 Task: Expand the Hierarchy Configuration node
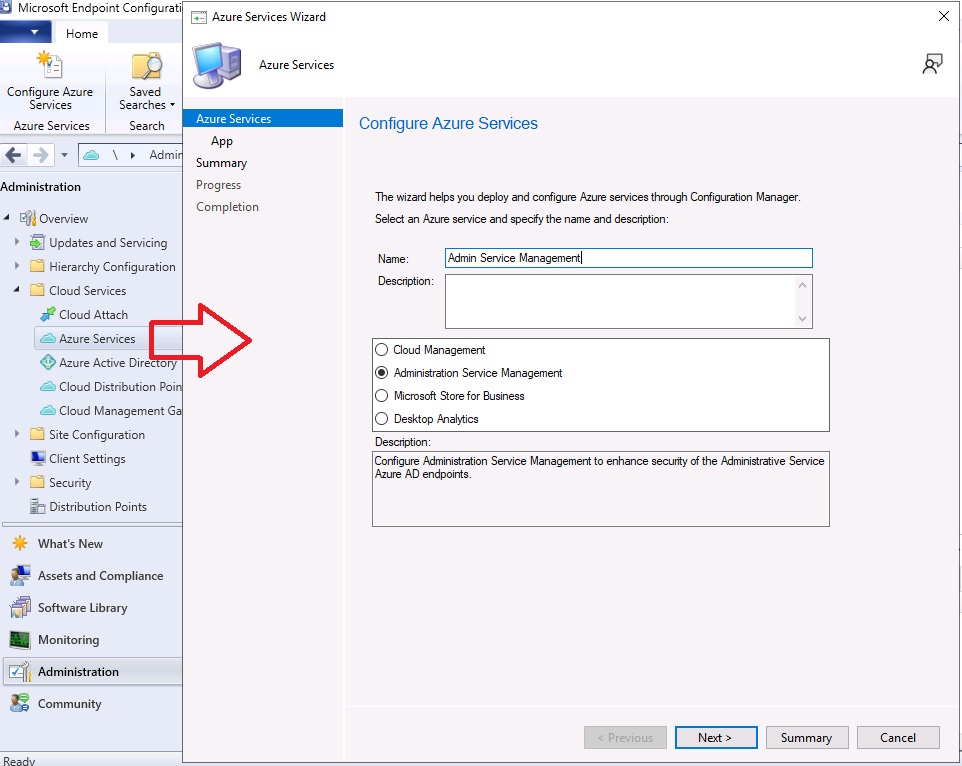[x=17, y=266]
